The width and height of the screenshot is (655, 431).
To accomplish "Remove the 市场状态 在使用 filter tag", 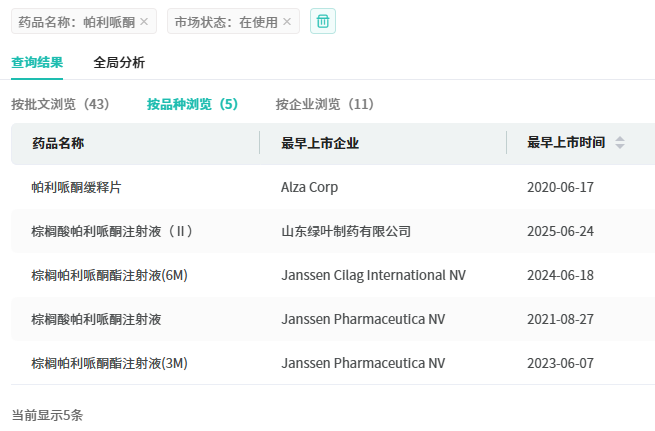I will [288, 21].
